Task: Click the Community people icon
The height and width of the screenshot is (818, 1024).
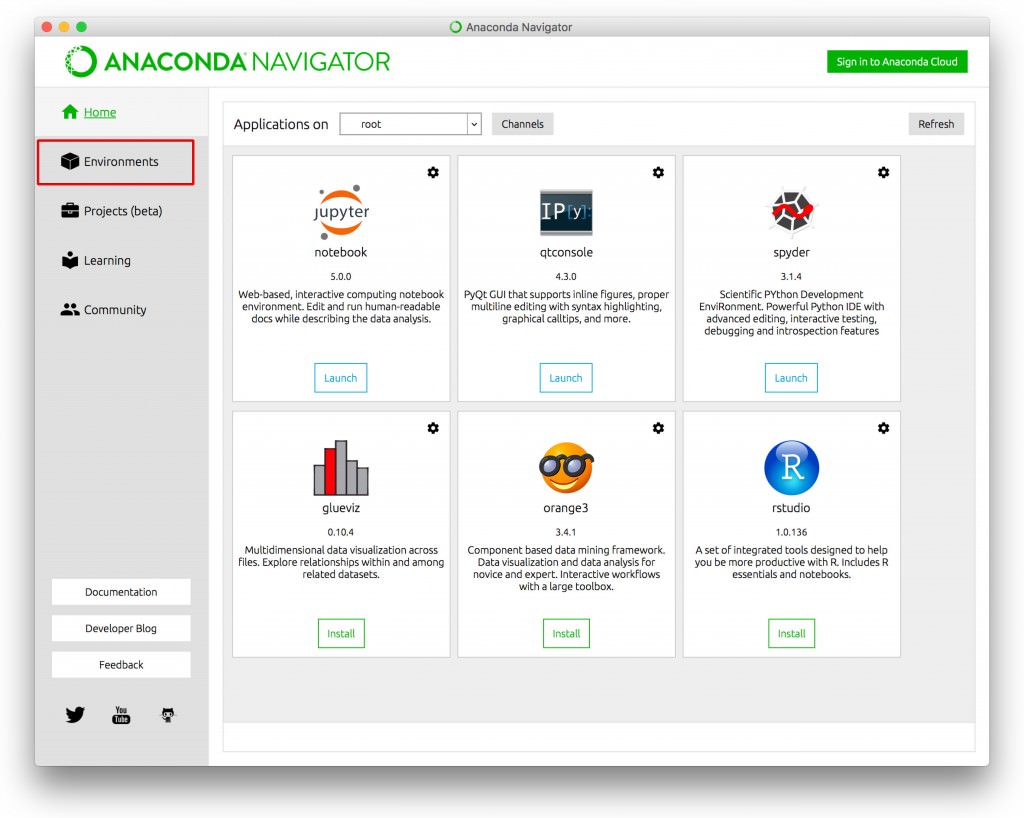Action: tap(70, 309)
